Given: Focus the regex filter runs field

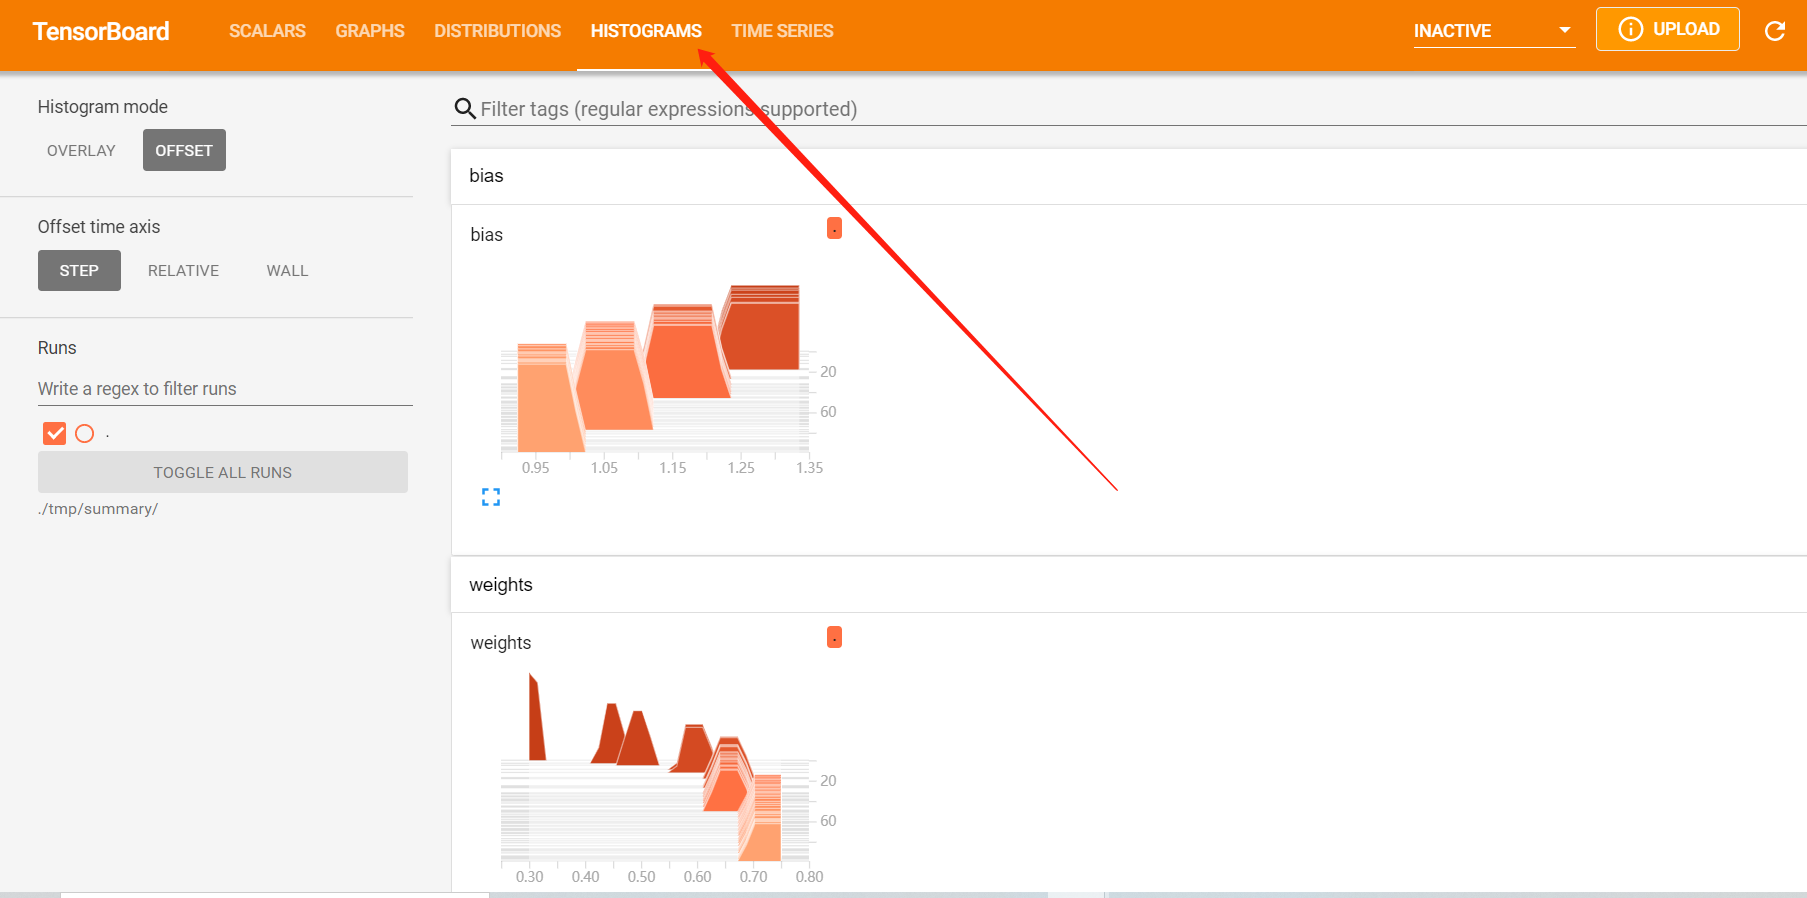Looking at the screenshot, I should tap(225, 389).
